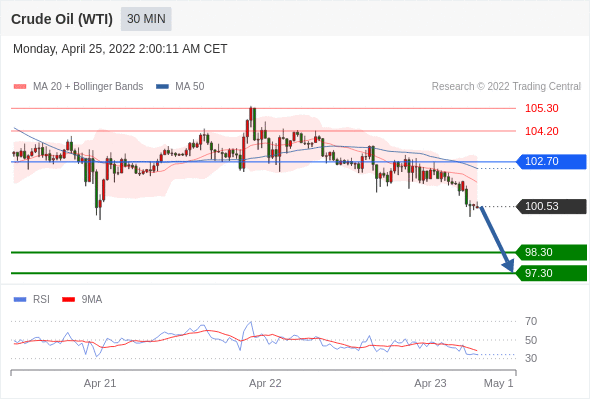590x400 pixels.
Task: Click the 30 MIN timeframe button
Action: tap(146, 19)
